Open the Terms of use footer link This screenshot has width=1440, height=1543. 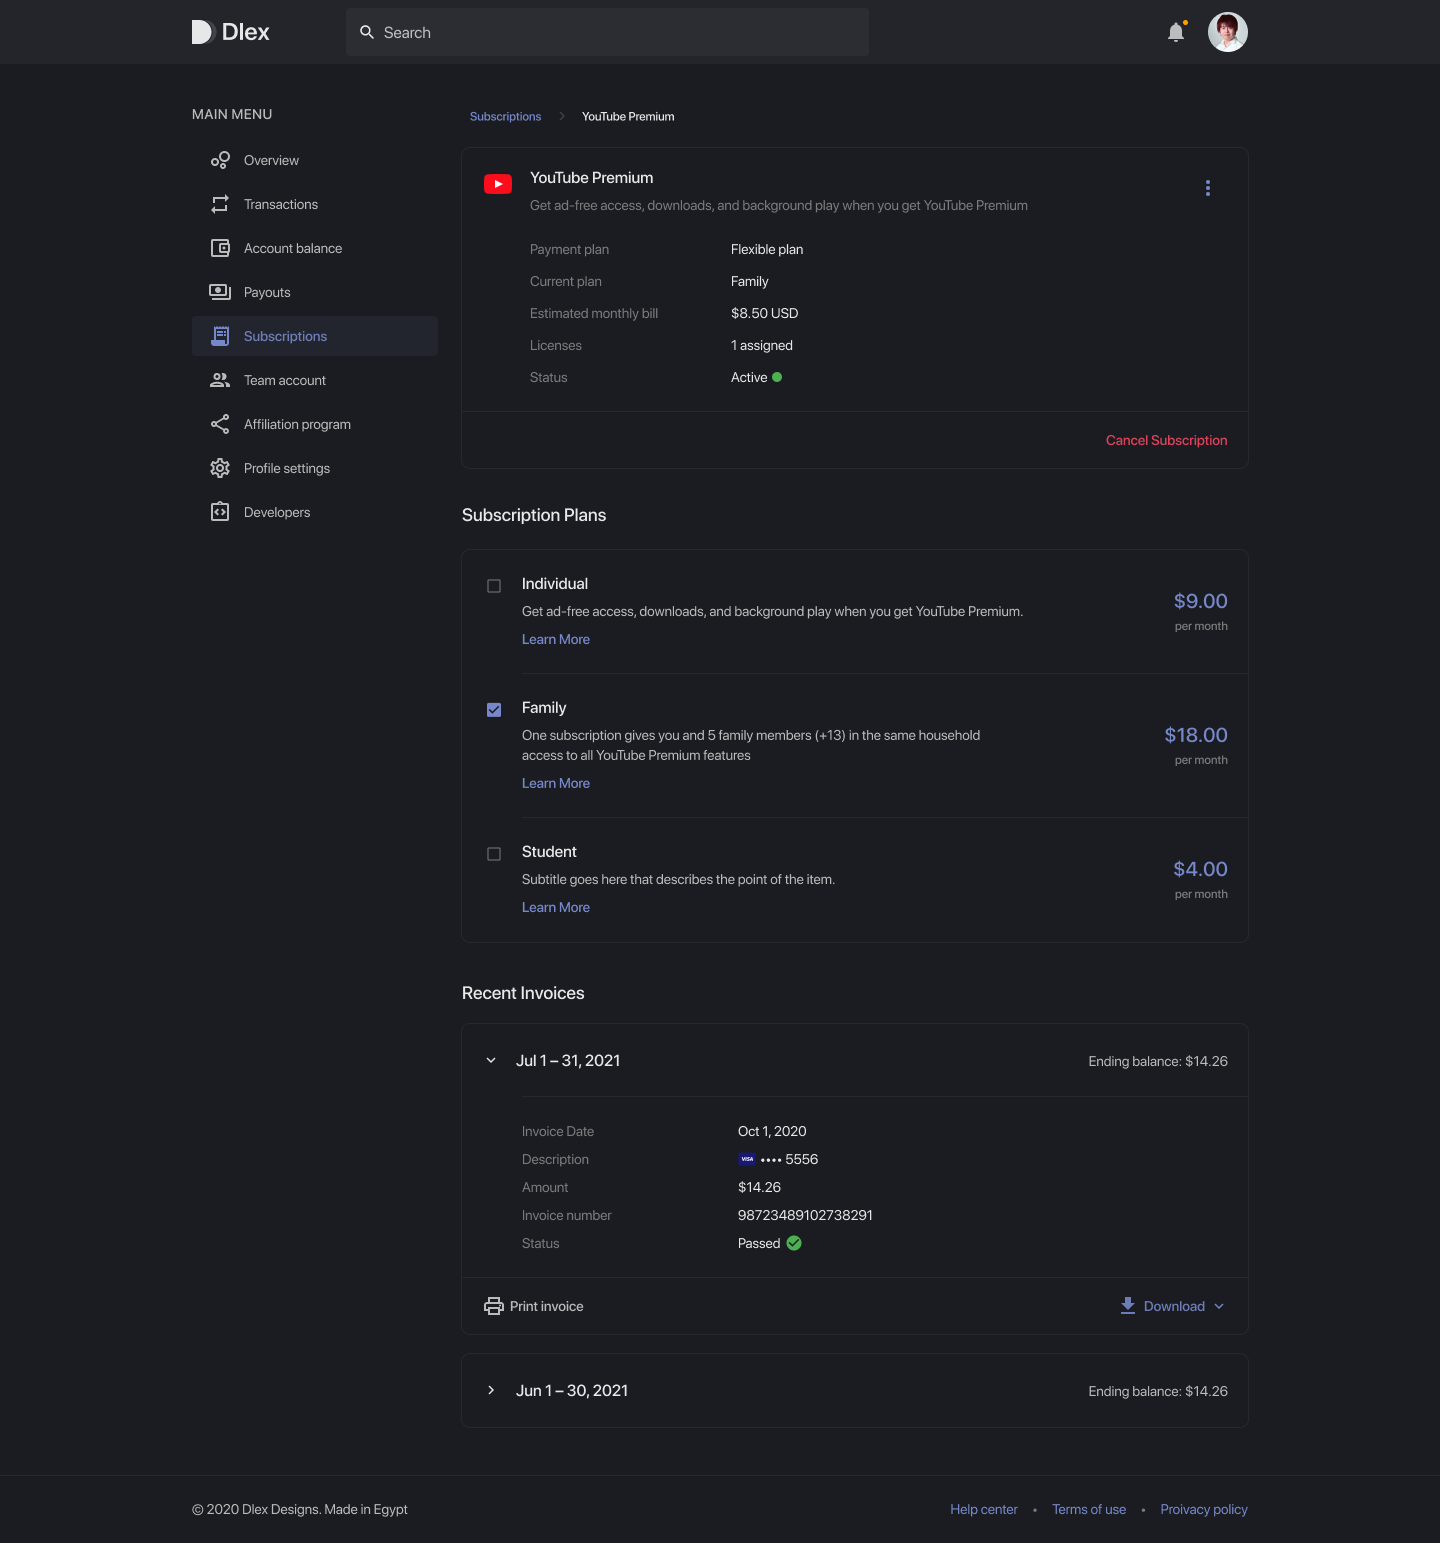1089,1509
